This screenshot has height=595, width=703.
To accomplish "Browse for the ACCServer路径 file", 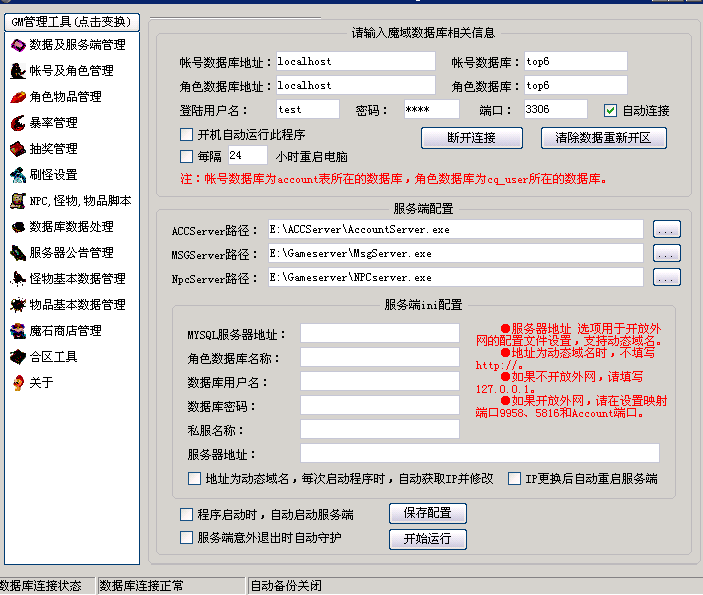I will [667, 230].
